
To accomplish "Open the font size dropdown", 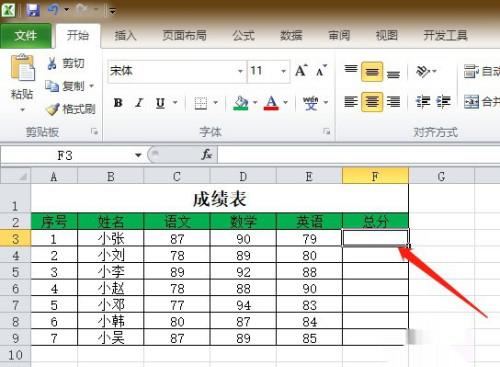I will pos(283,71).
